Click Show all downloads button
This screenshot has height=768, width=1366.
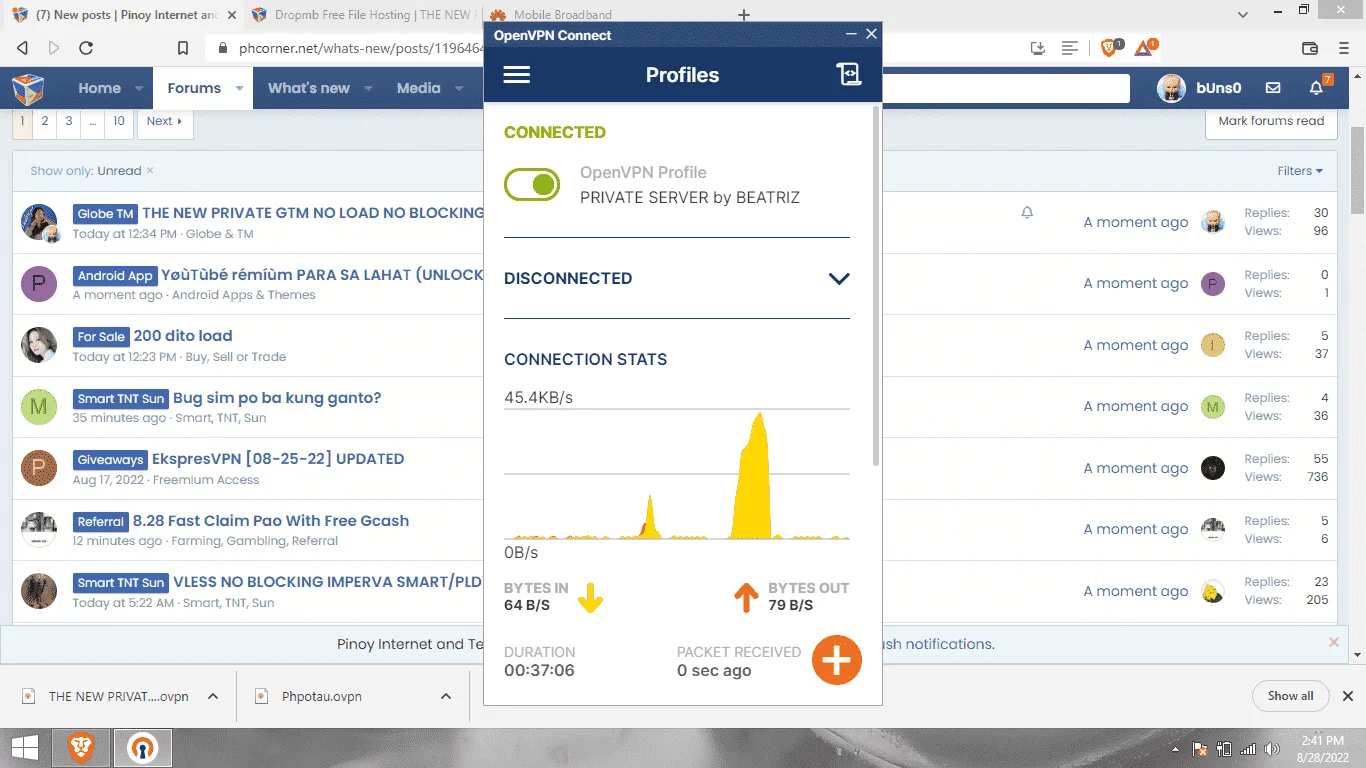[1290, 696]
